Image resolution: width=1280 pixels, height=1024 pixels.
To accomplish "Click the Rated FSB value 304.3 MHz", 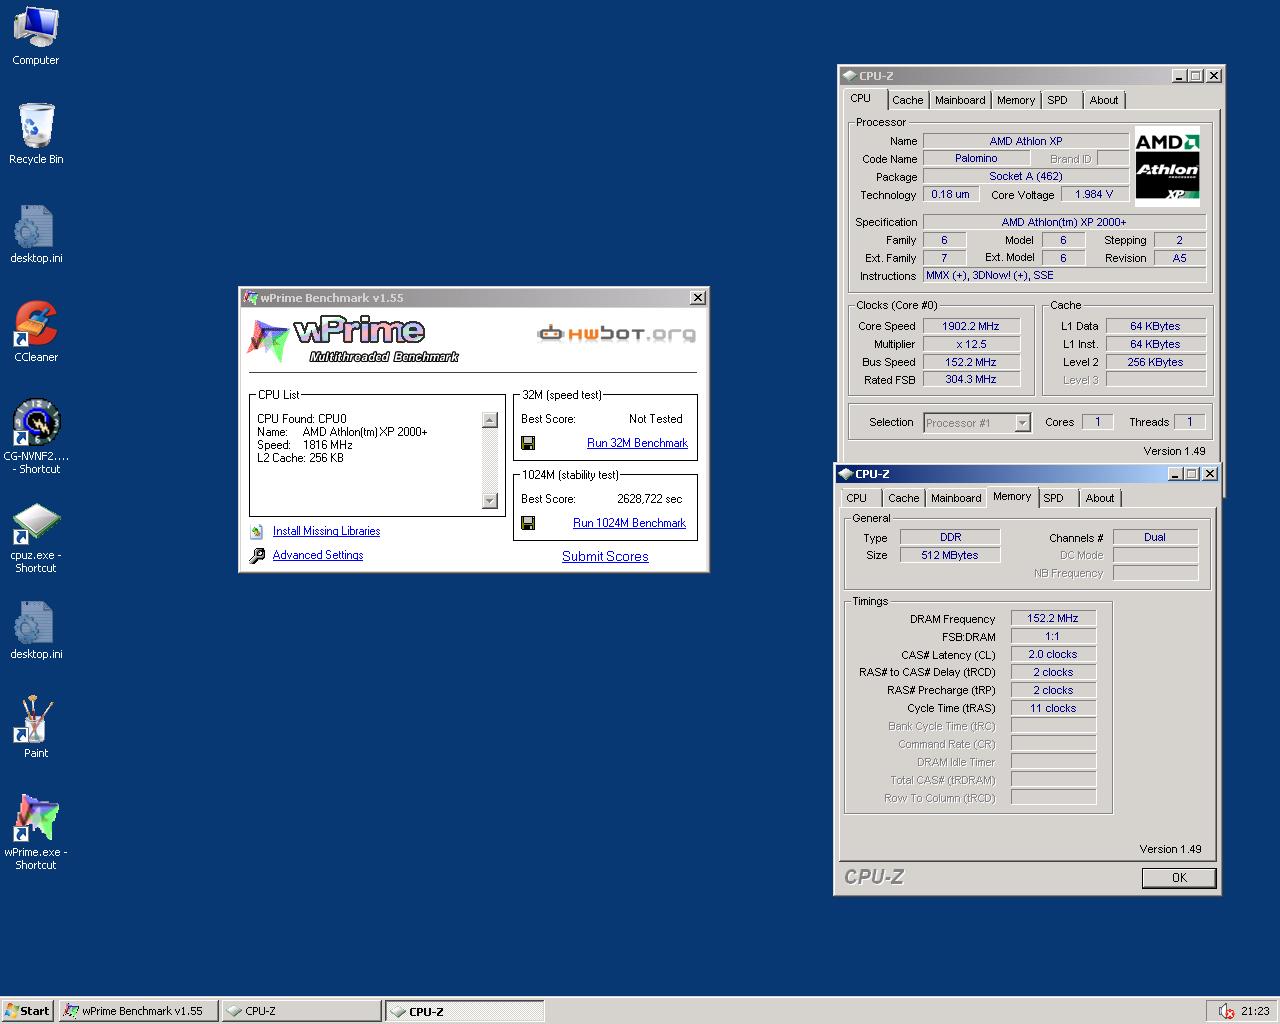I will click(x=971, y=380).
